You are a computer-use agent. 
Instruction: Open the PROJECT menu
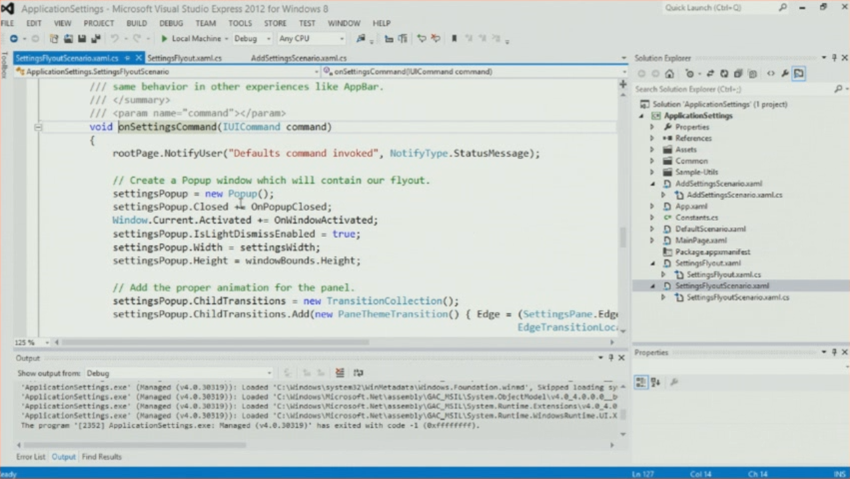click(x=99, y=23)
